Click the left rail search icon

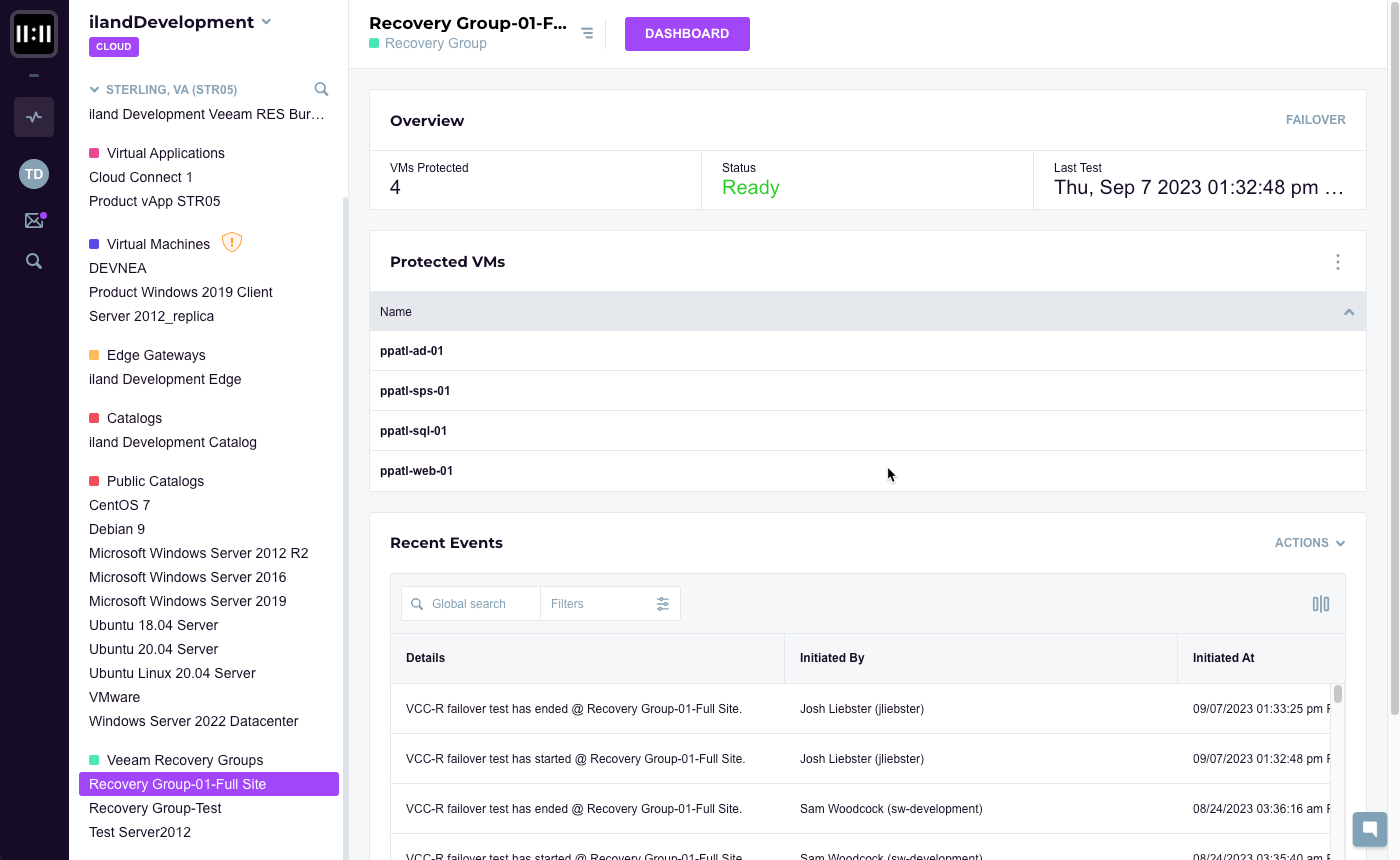[x=34, y=262]
